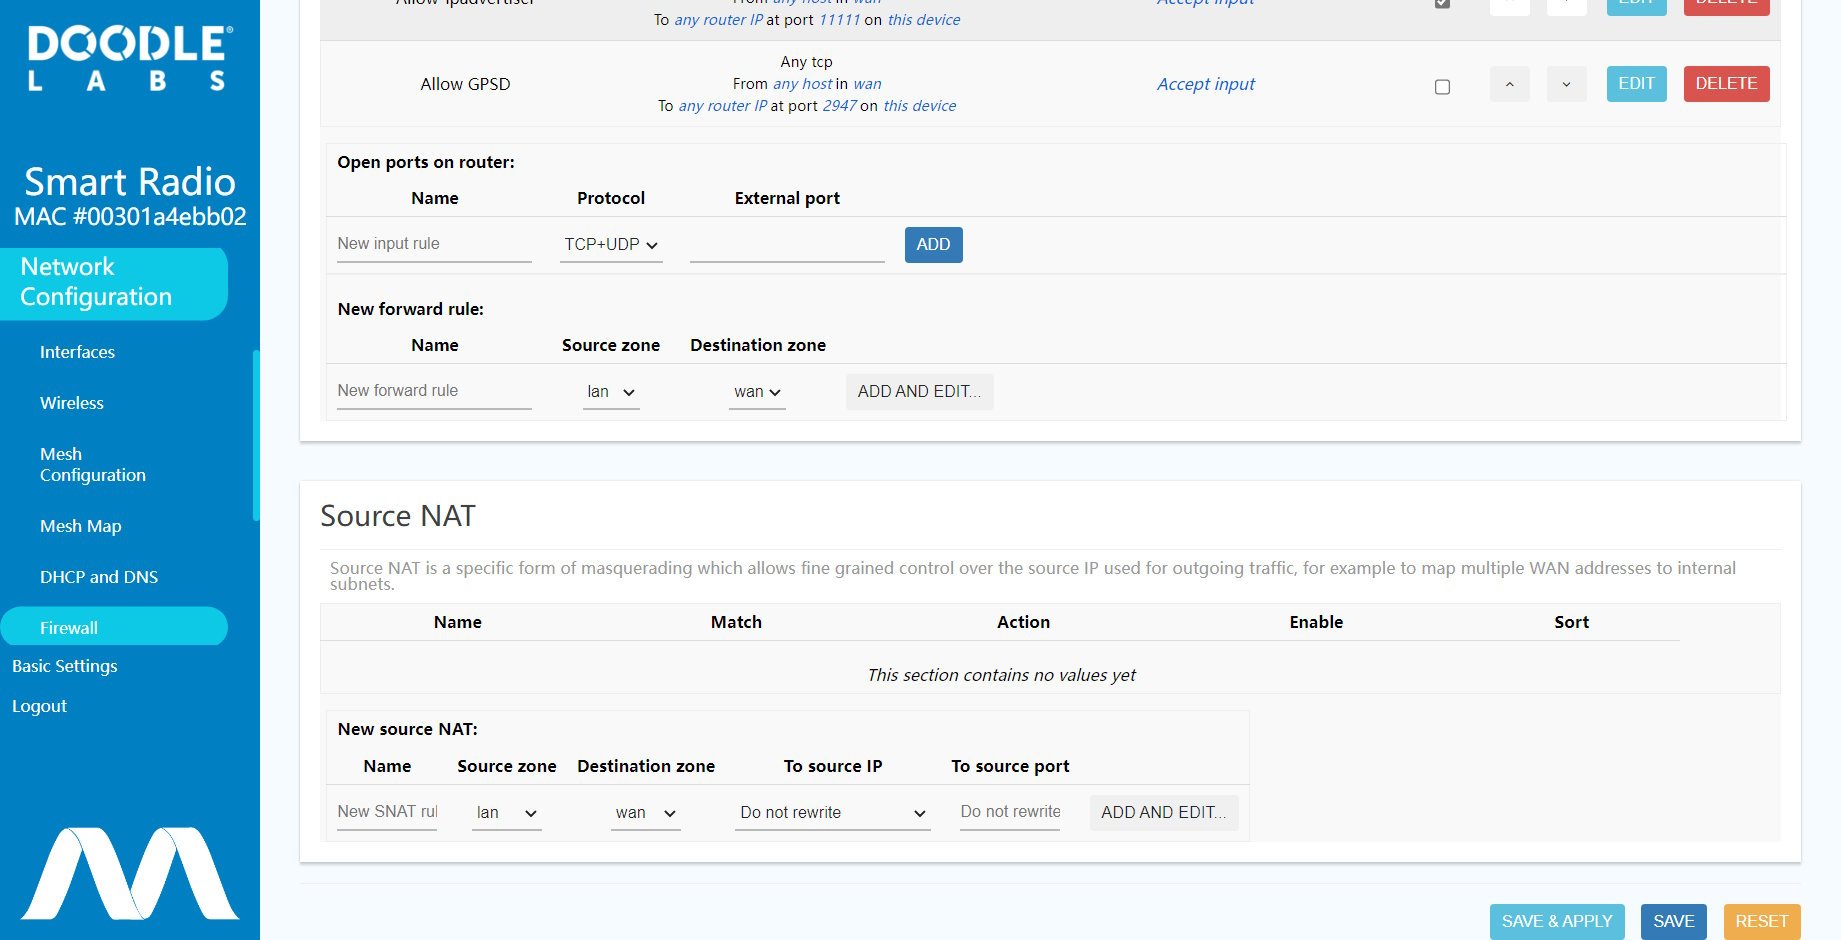1841x940 pixels.
Task: Click the MAC #00301a4ebb02 text
Action: click(130, 216)
